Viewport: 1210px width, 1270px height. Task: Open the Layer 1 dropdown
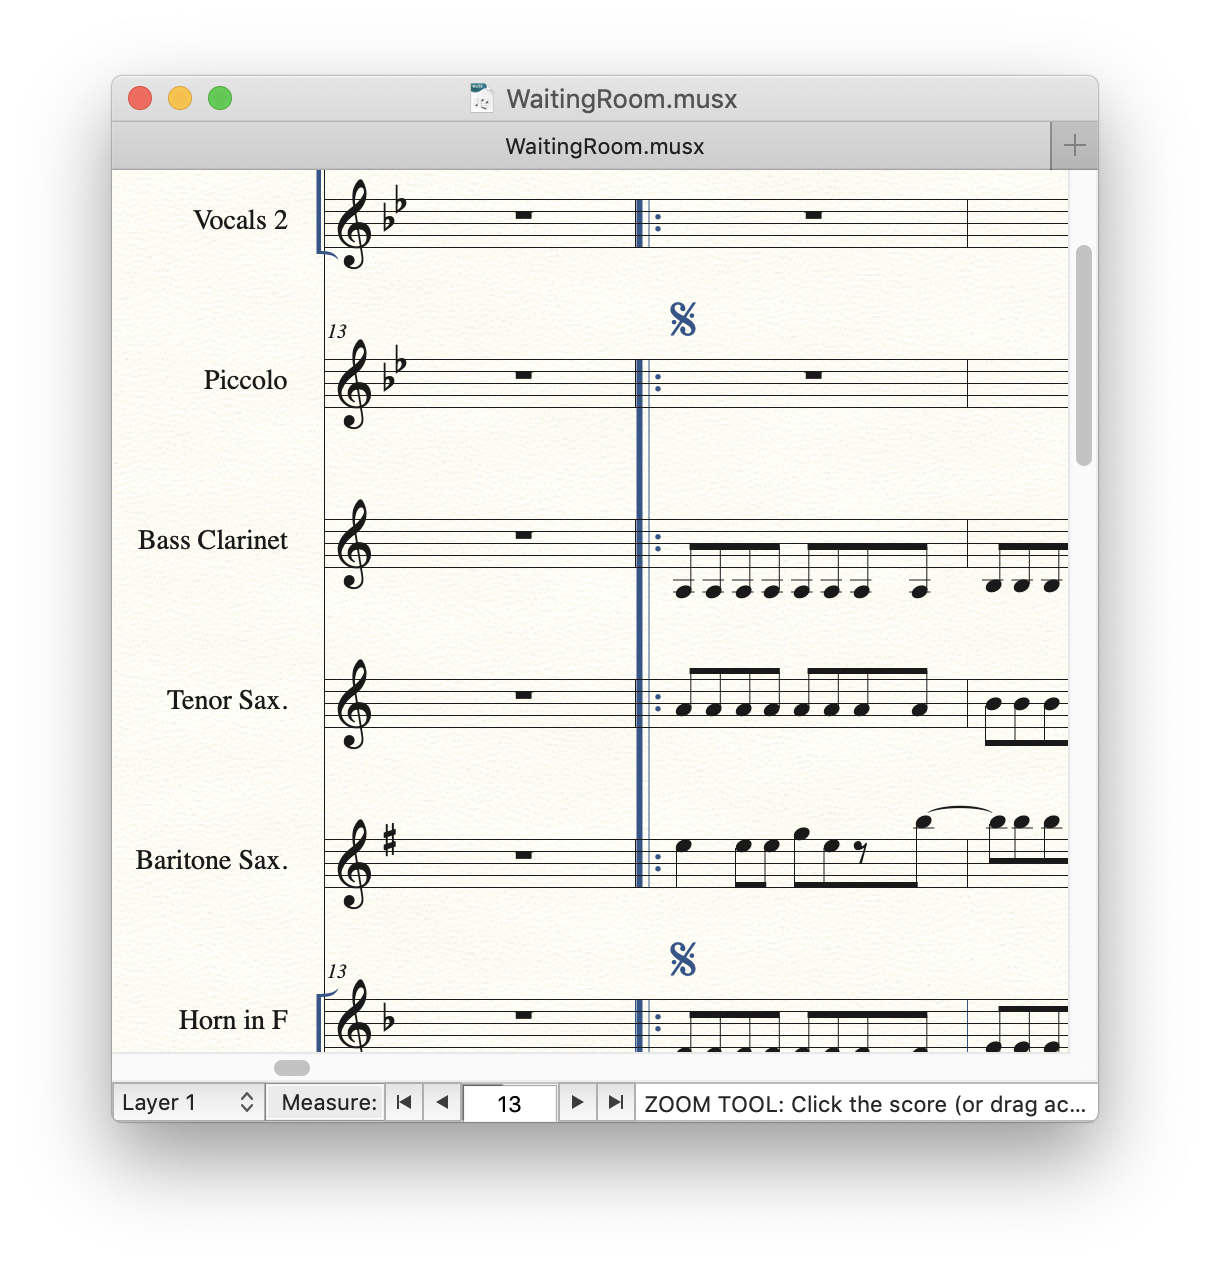coord(188,1102)
